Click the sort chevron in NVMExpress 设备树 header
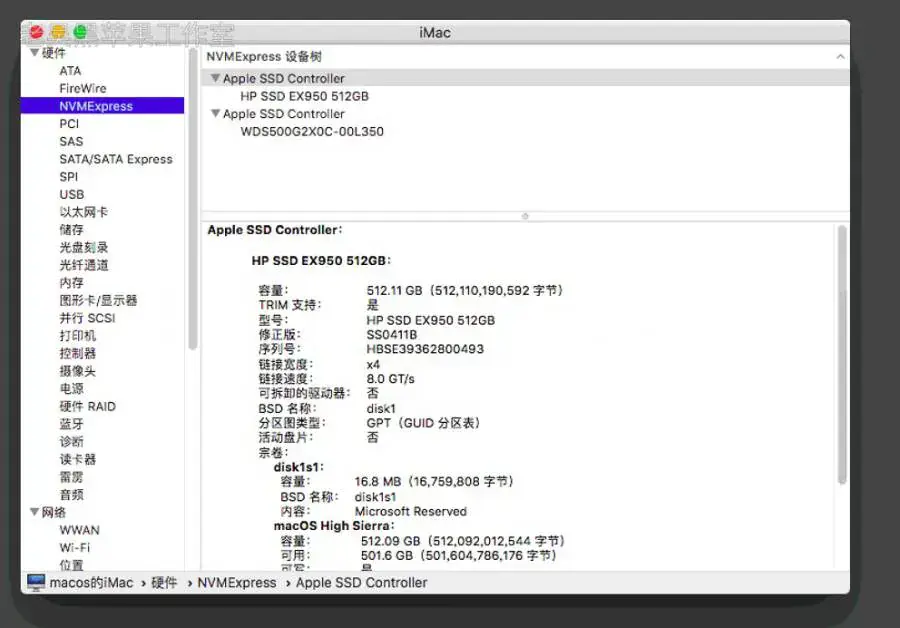 coord(840,56)
